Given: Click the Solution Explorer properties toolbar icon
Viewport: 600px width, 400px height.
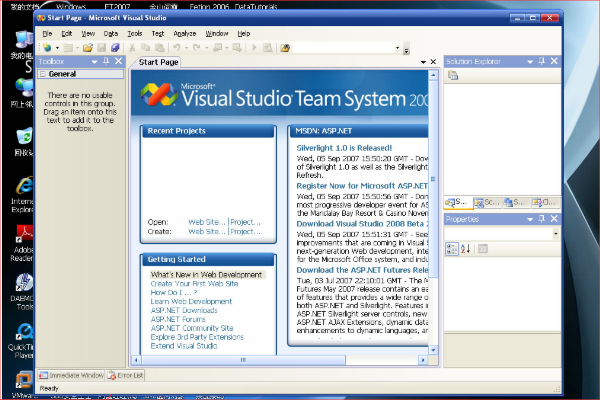Looking at the screenshot, I should point(453,75).
